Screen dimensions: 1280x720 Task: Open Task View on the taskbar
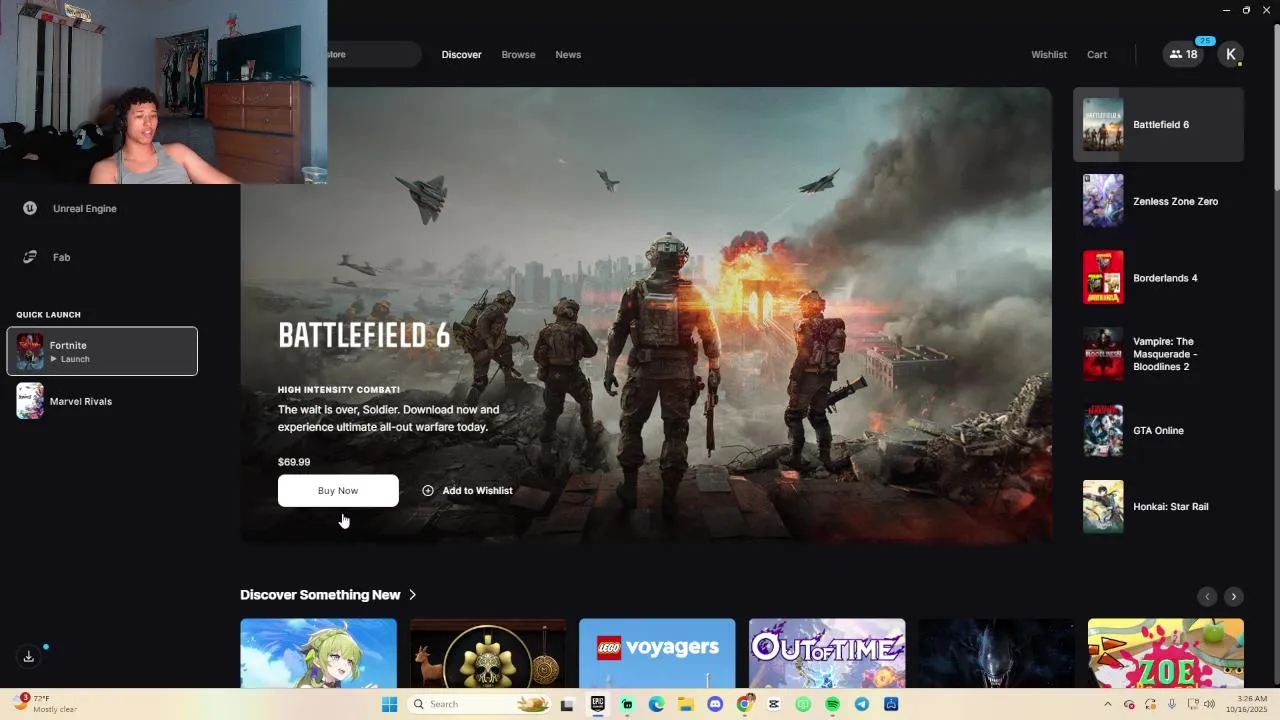(x=567, y=704)
